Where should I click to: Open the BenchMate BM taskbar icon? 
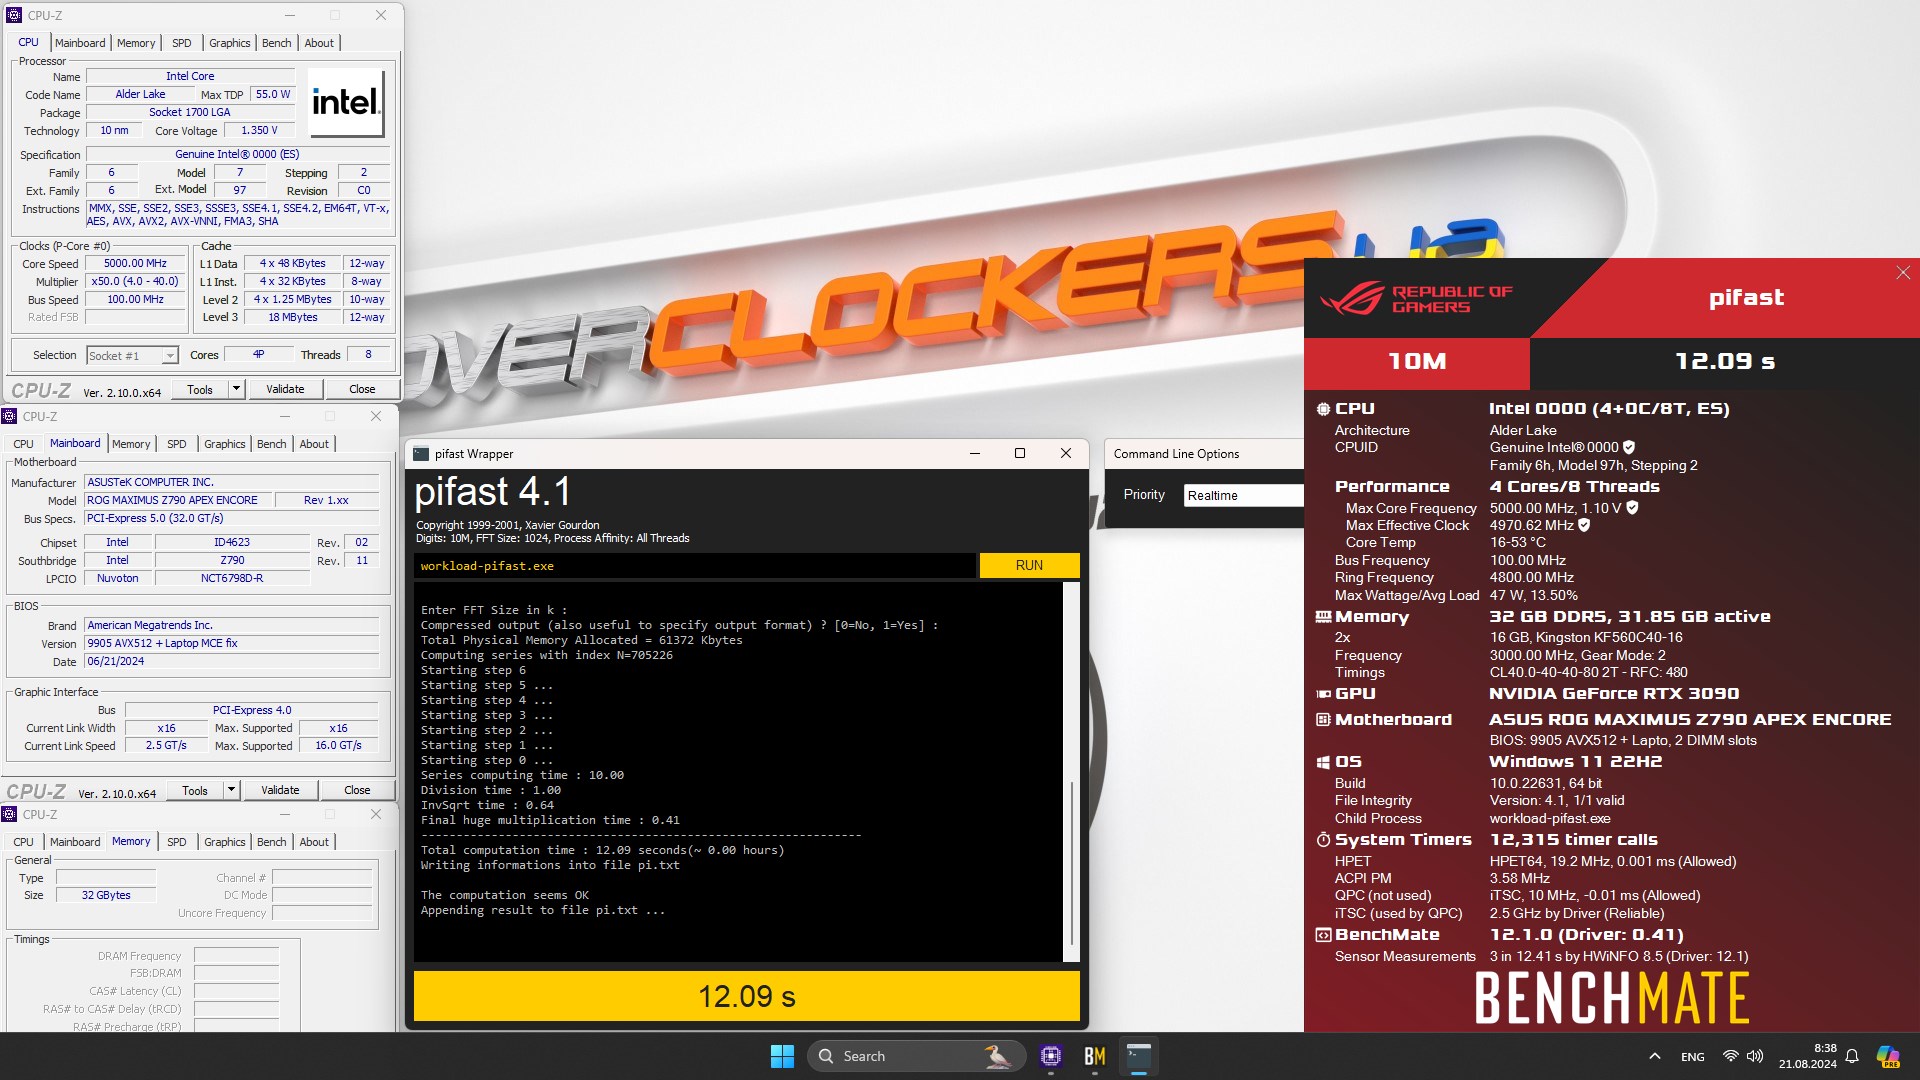pos(1095,1056)
